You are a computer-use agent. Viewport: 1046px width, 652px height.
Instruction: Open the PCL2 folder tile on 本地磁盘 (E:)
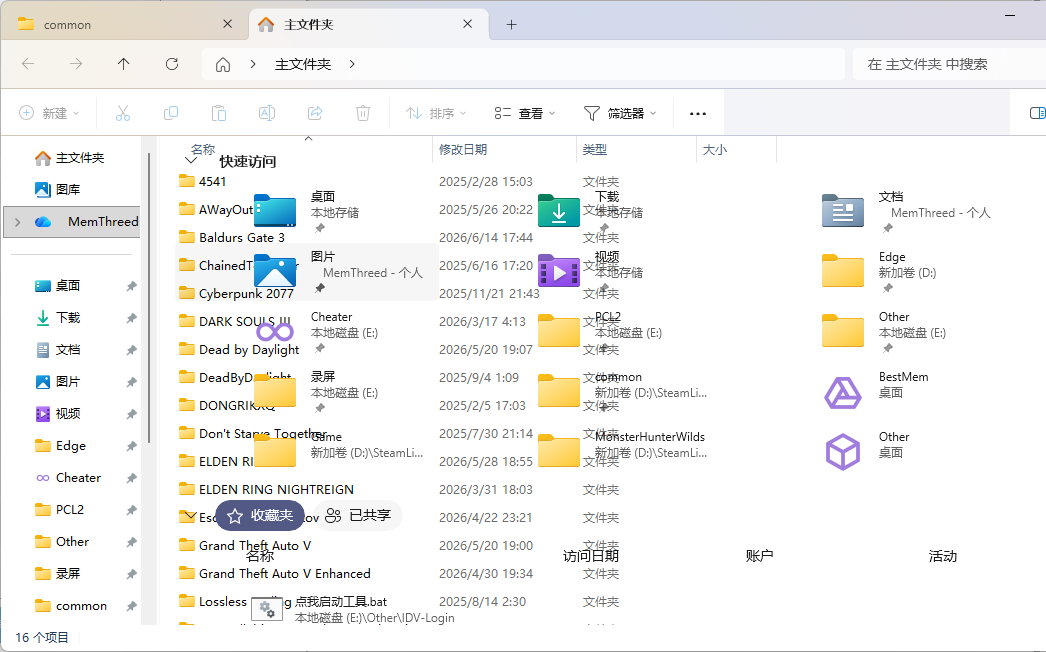[559, 331]
